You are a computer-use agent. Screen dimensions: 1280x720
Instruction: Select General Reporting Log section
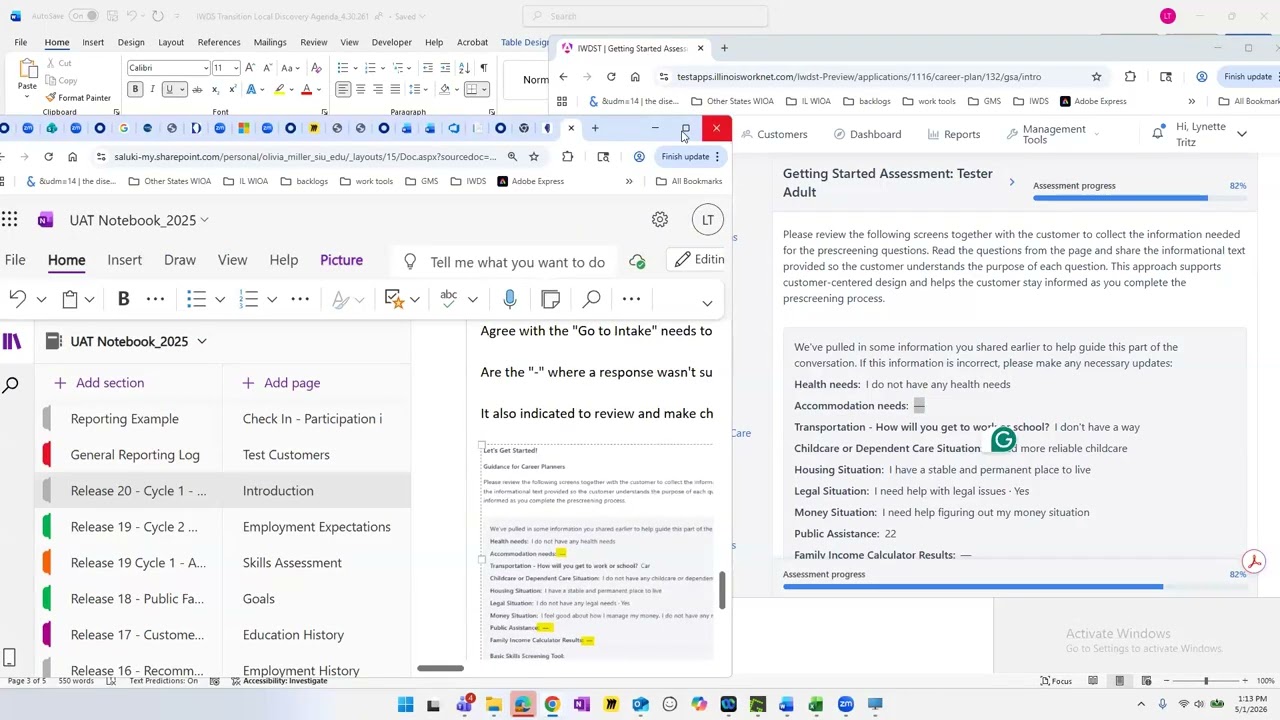[x=135, y=455]
